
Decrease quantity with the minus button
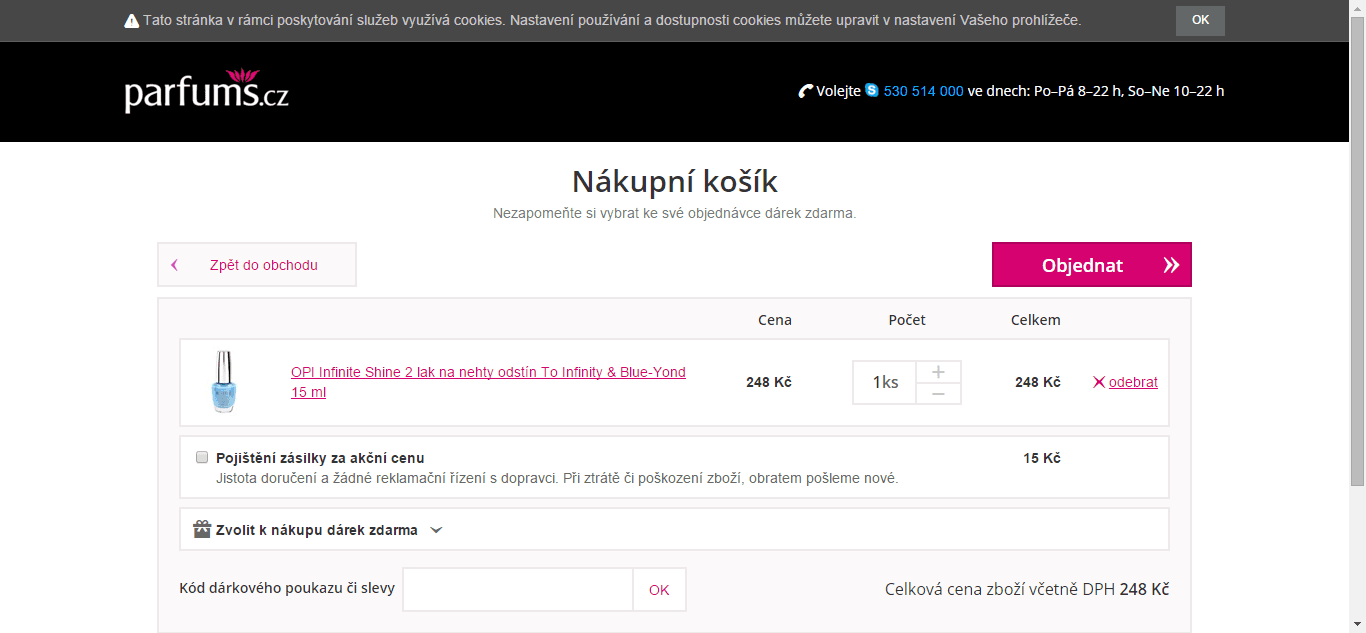[x=938, y=394]
